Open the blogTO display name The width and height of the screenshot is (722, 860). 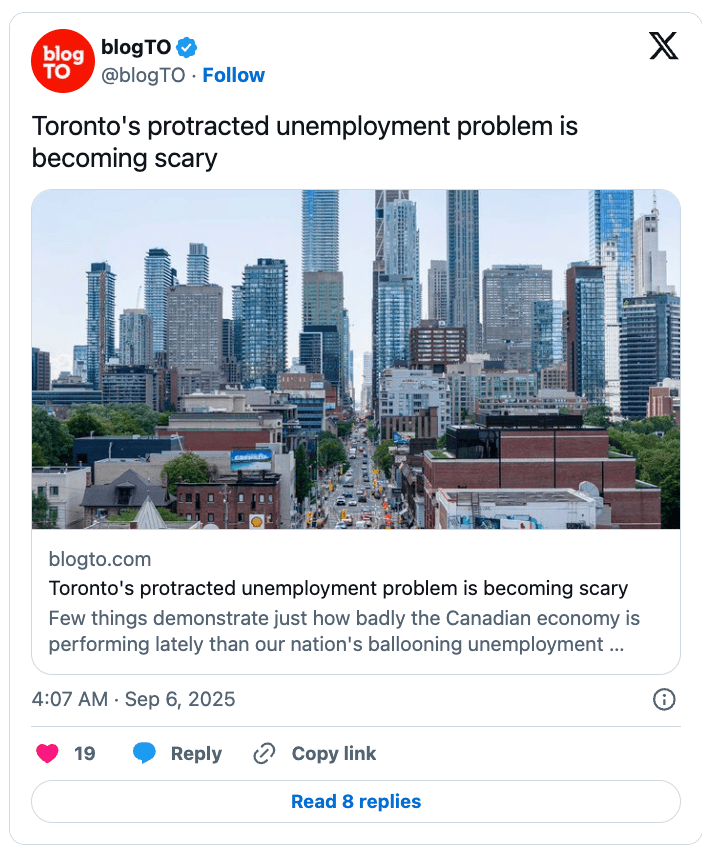coord(136,47)
